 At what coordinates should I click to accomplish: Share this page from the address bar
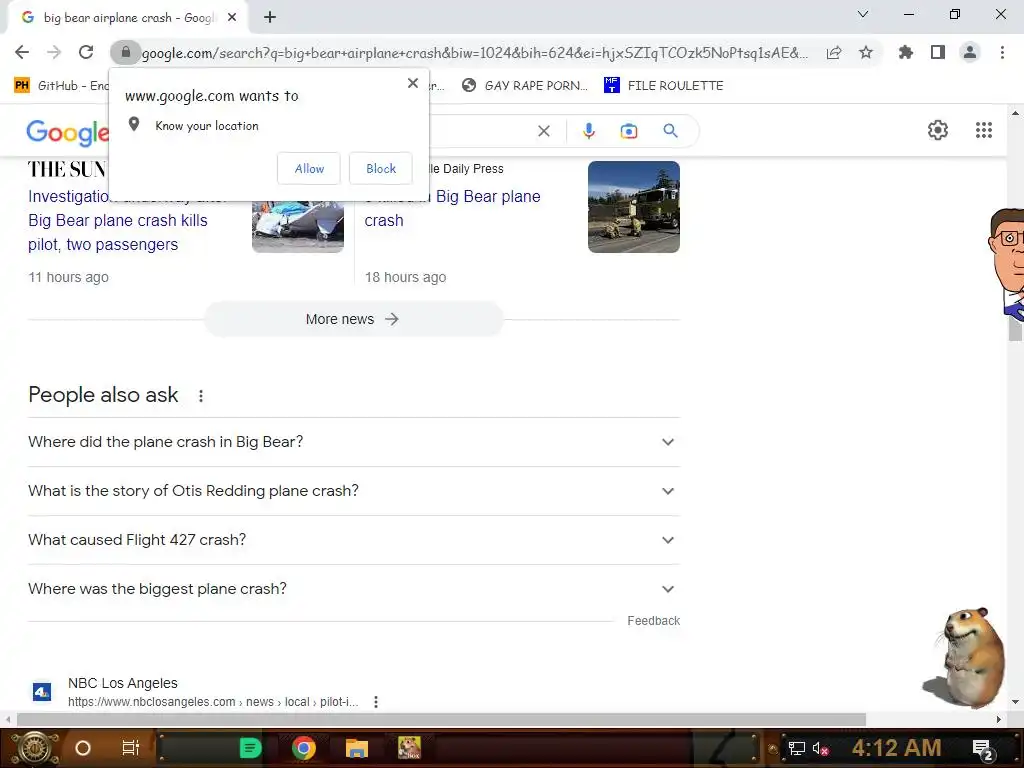(834, 53)
